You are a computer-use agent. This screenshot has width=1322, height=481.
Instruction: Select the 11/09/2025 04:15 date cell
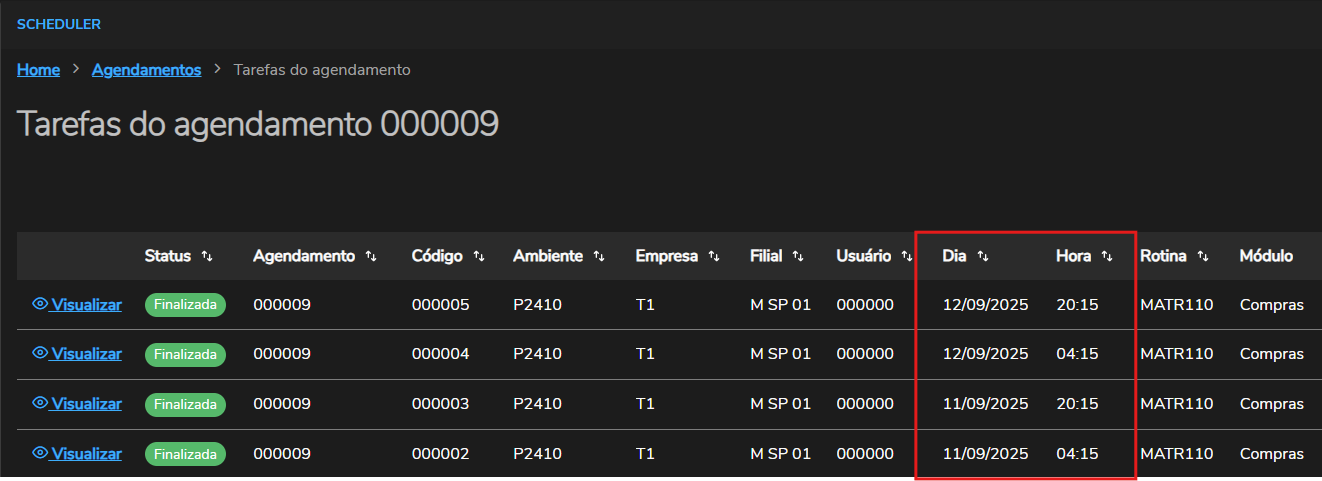(x=985, y=454)
